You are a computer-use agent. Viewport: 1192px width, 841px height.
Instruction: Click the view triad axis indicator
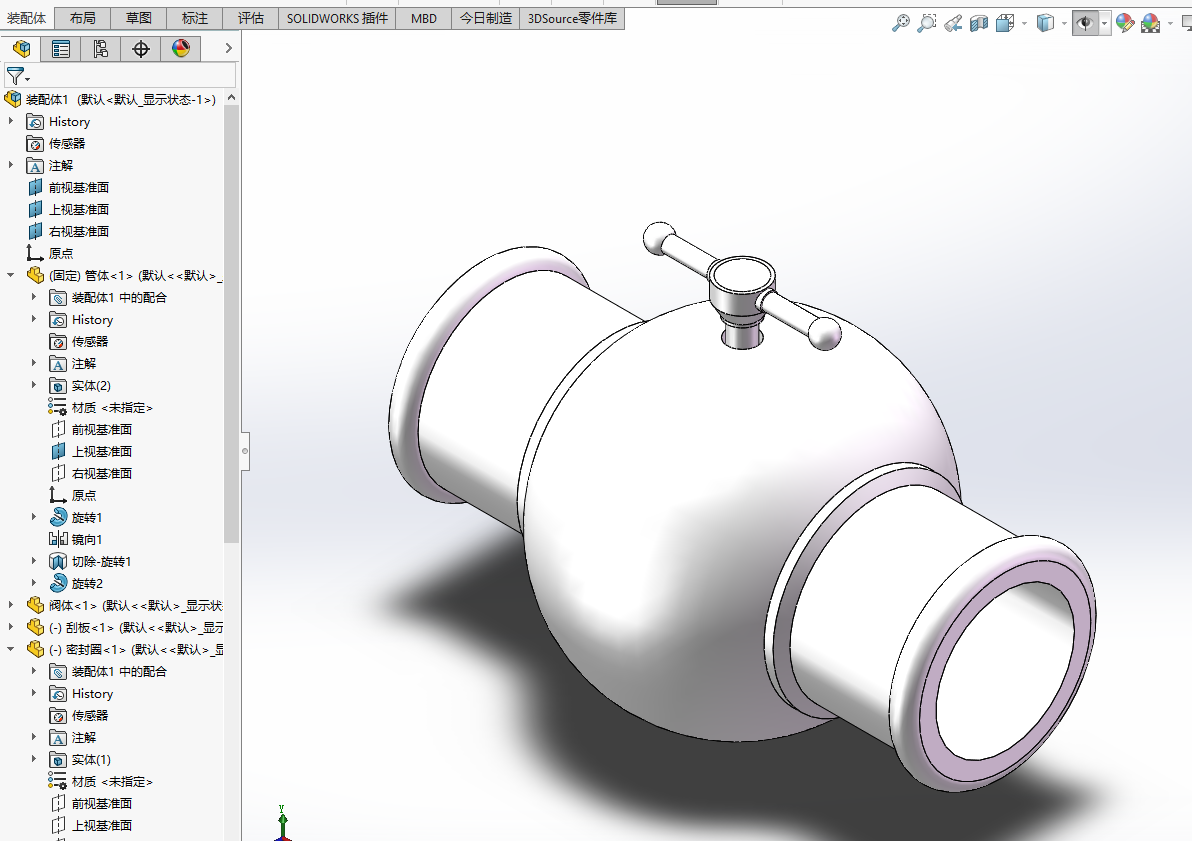(283, 825)
